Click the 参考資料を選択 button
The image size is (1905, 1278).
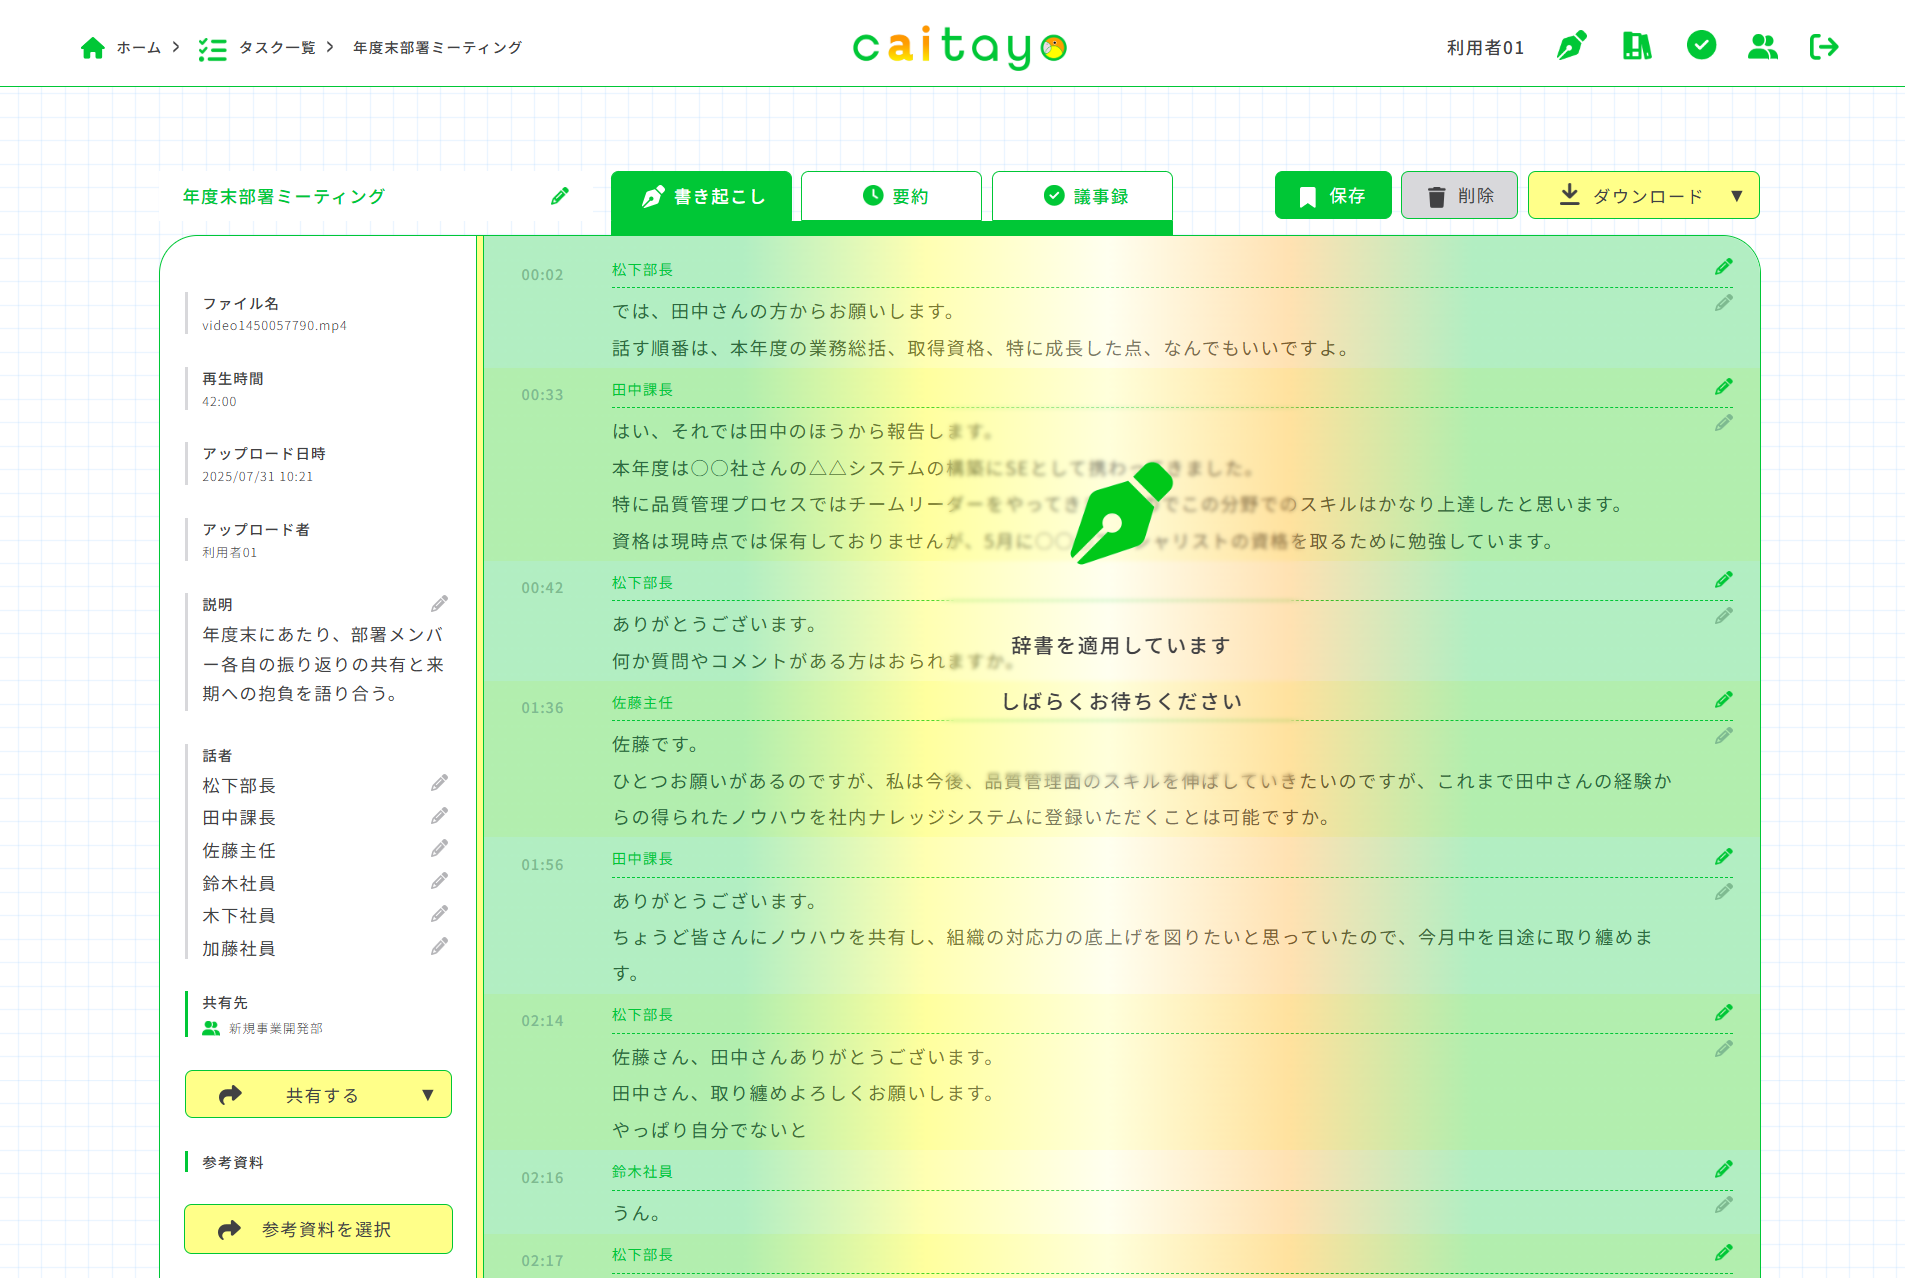tap(318, 1229)
